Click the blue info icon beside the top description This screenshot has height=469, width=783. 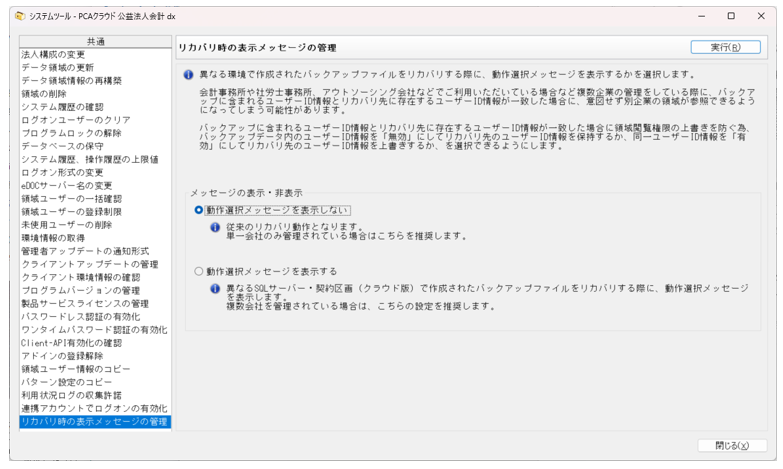189,73
